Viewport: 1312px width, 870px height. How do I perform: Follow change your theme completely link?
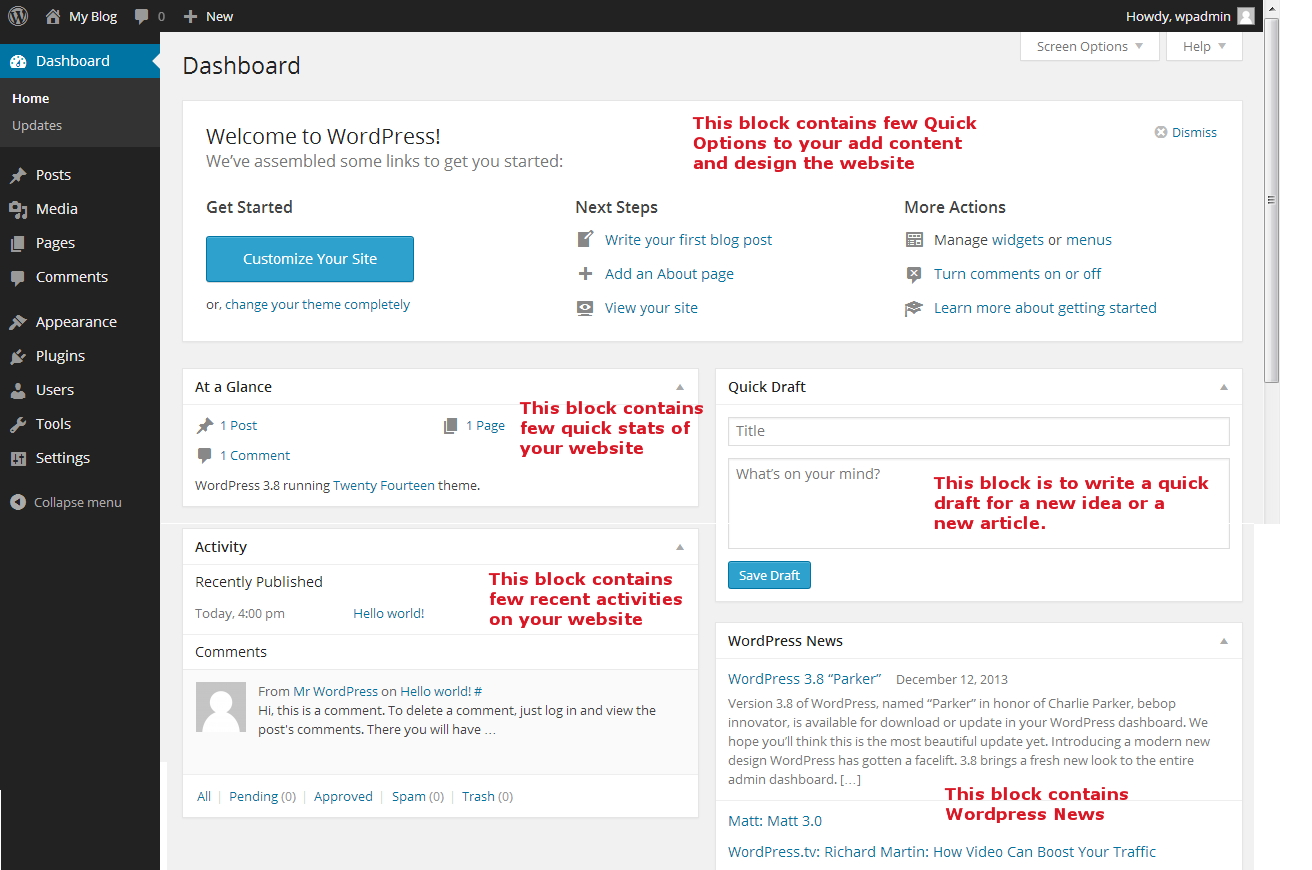click(x=317, y=304)
